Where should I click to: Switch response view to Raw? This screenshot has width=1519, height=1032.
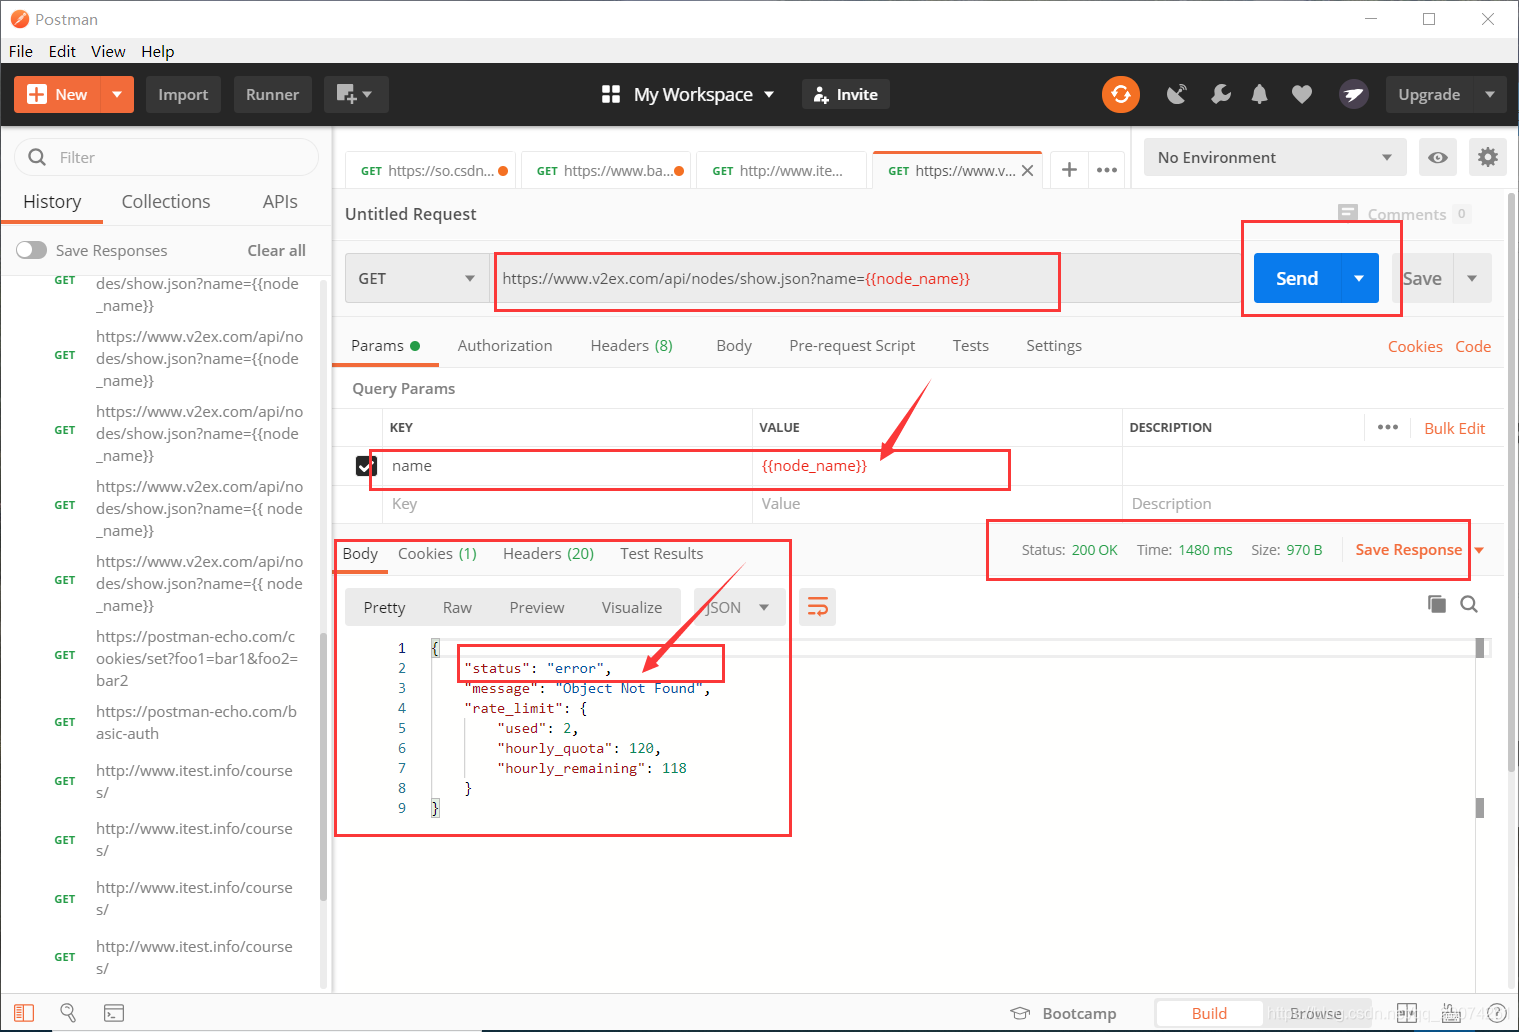point(457,607)
